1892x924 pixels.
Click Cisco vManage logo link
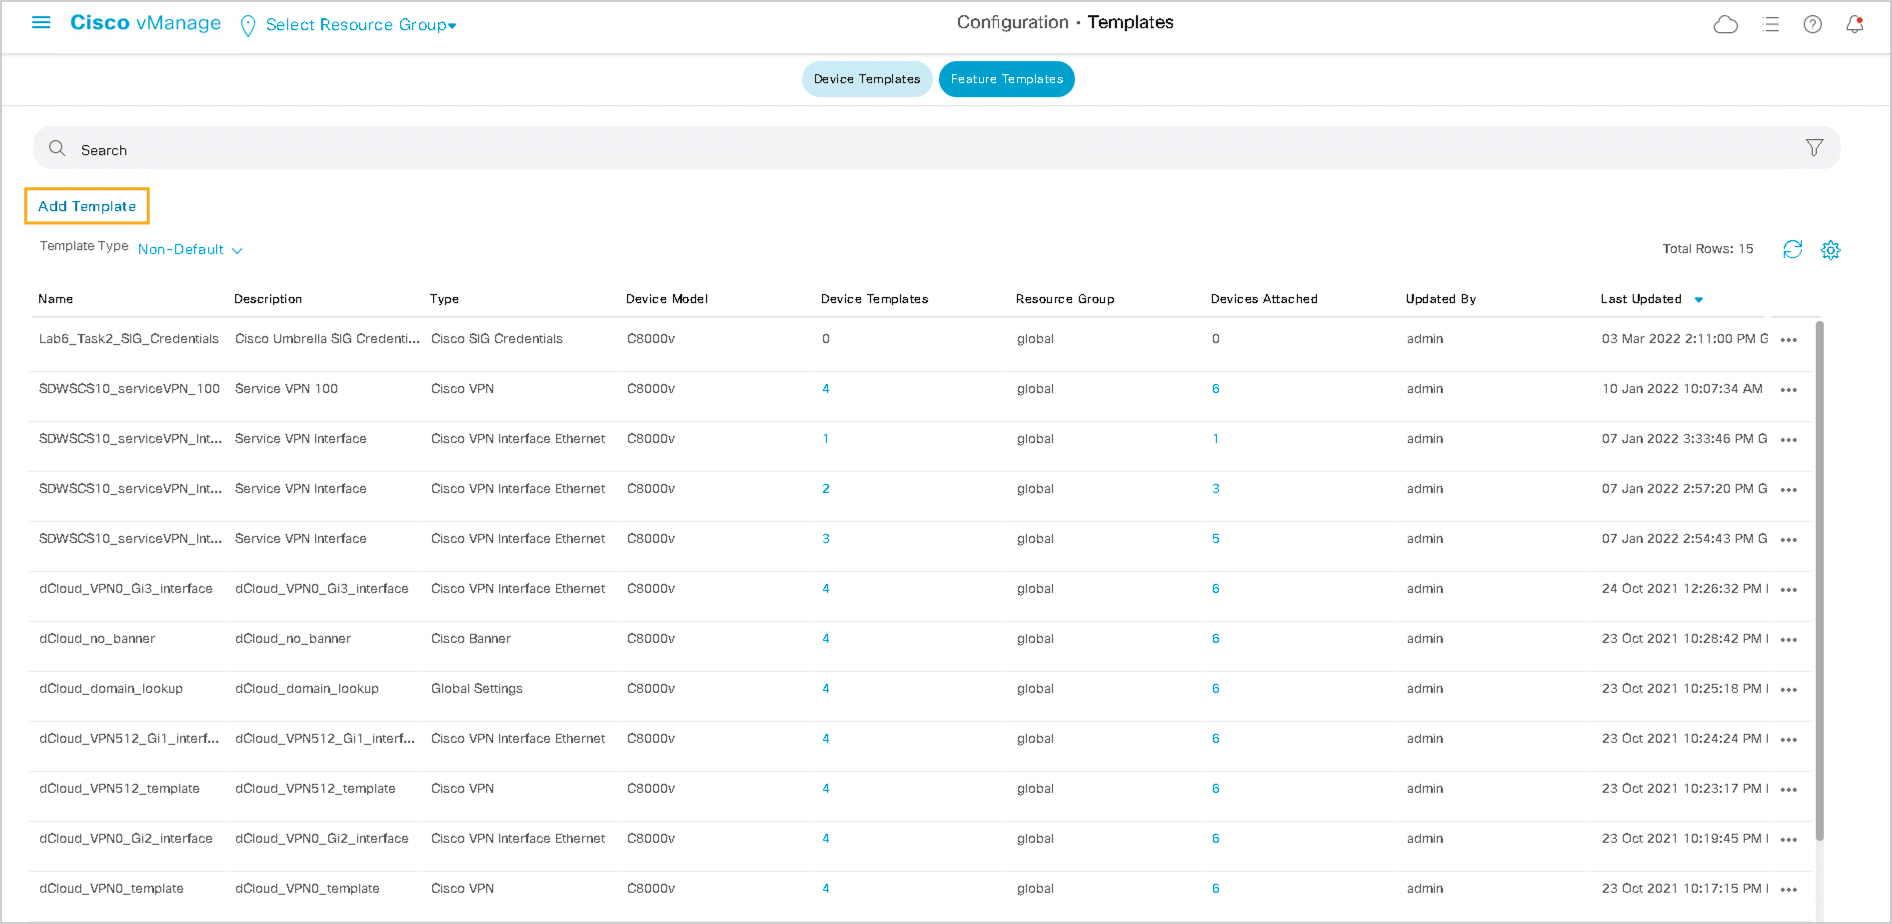145,23
